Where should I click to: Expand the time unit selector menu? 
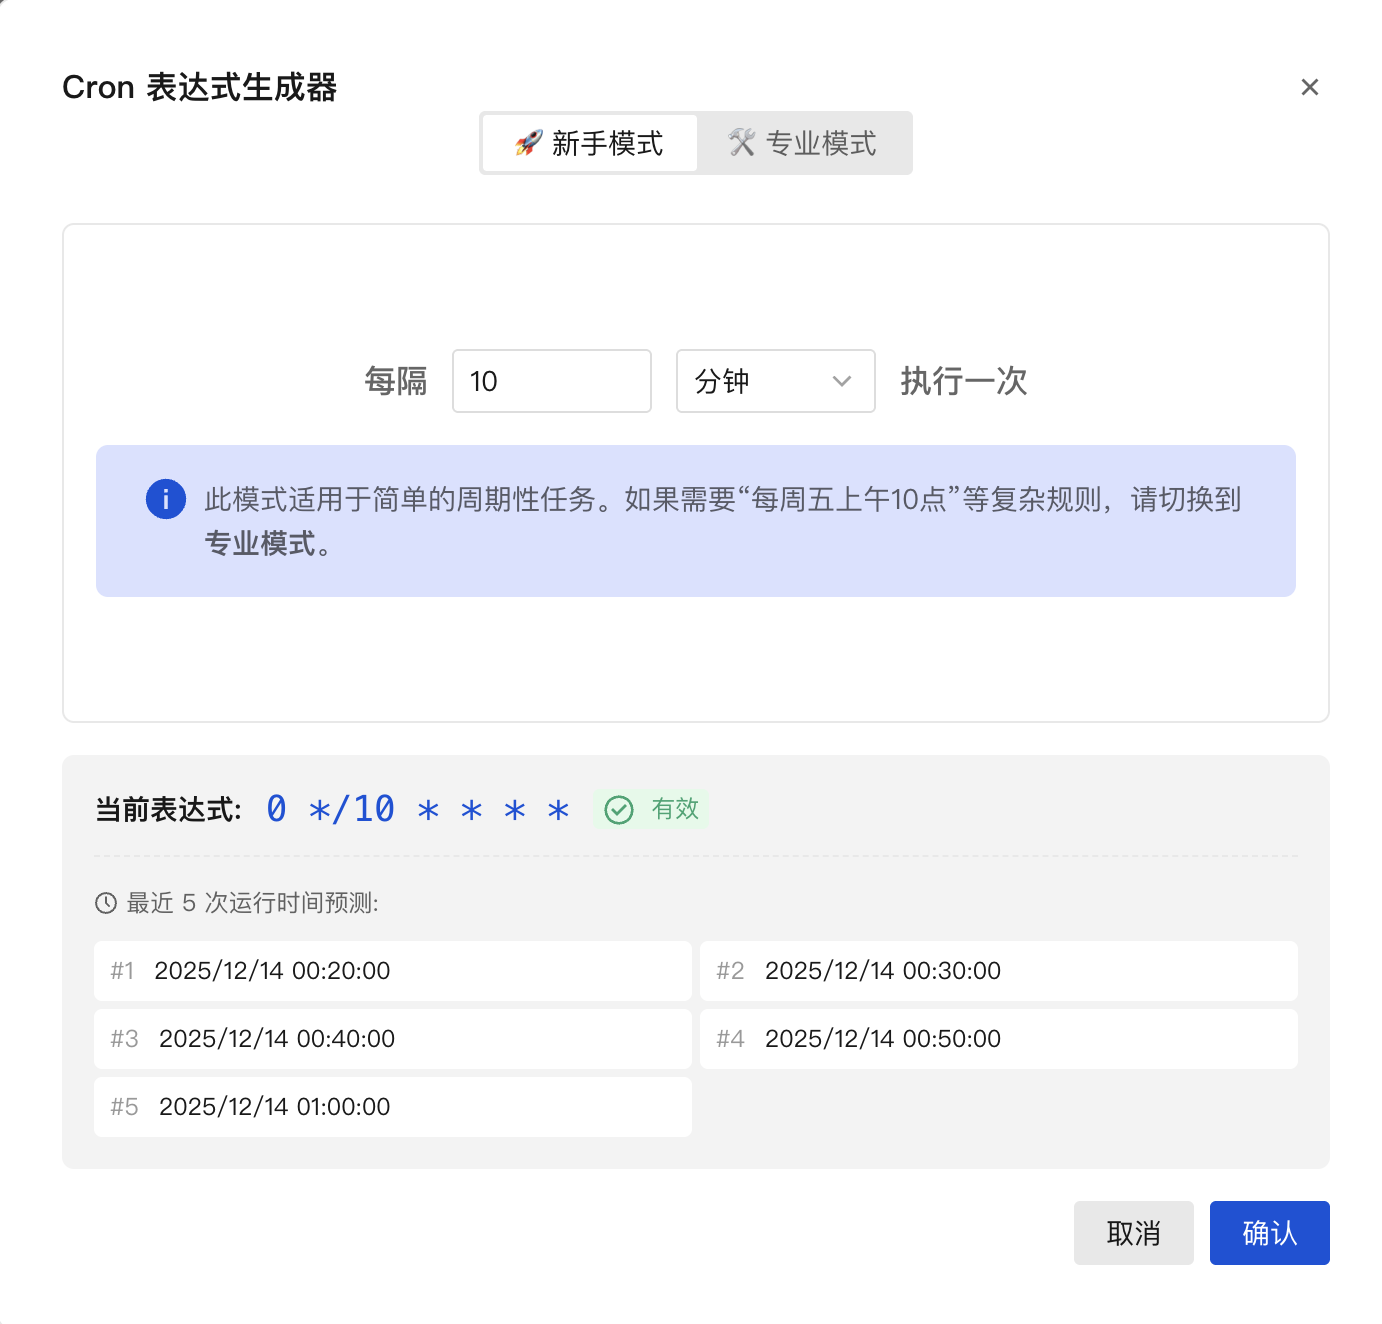[x=776, y=381]
